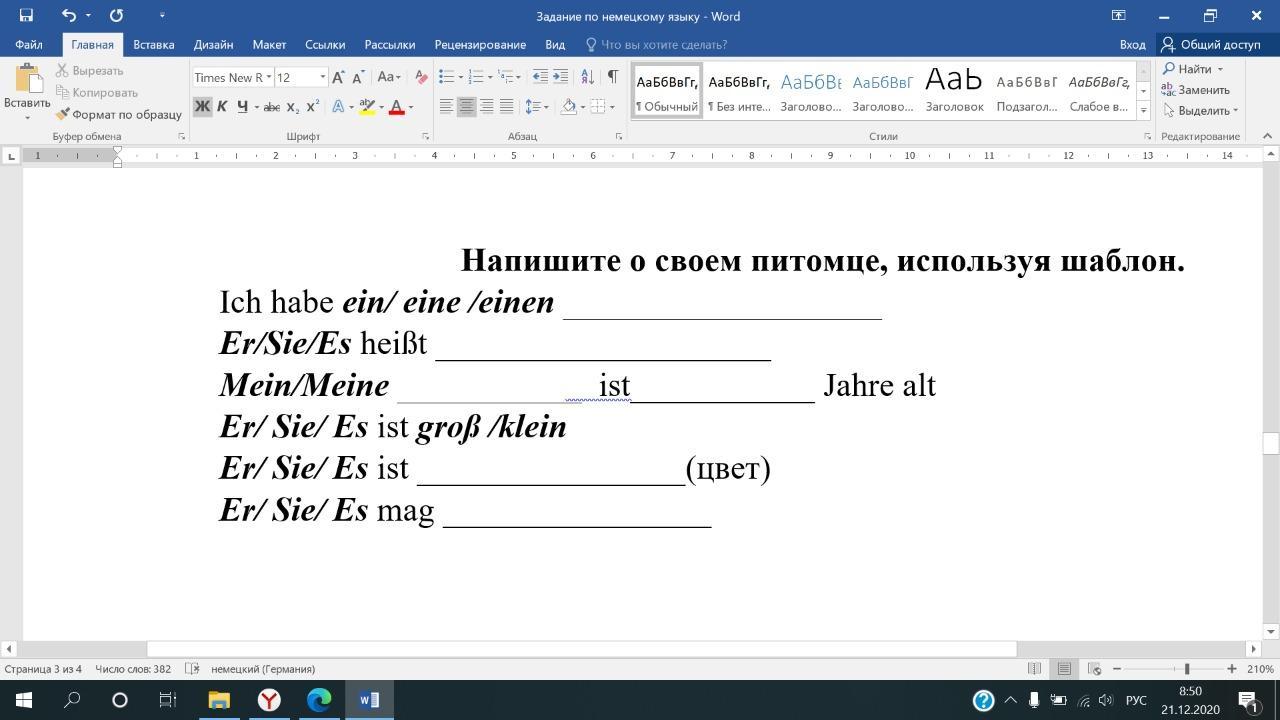This screenshot has width=1280, height=720.
Task: Select the Обычный style
Action: [667, 91]
